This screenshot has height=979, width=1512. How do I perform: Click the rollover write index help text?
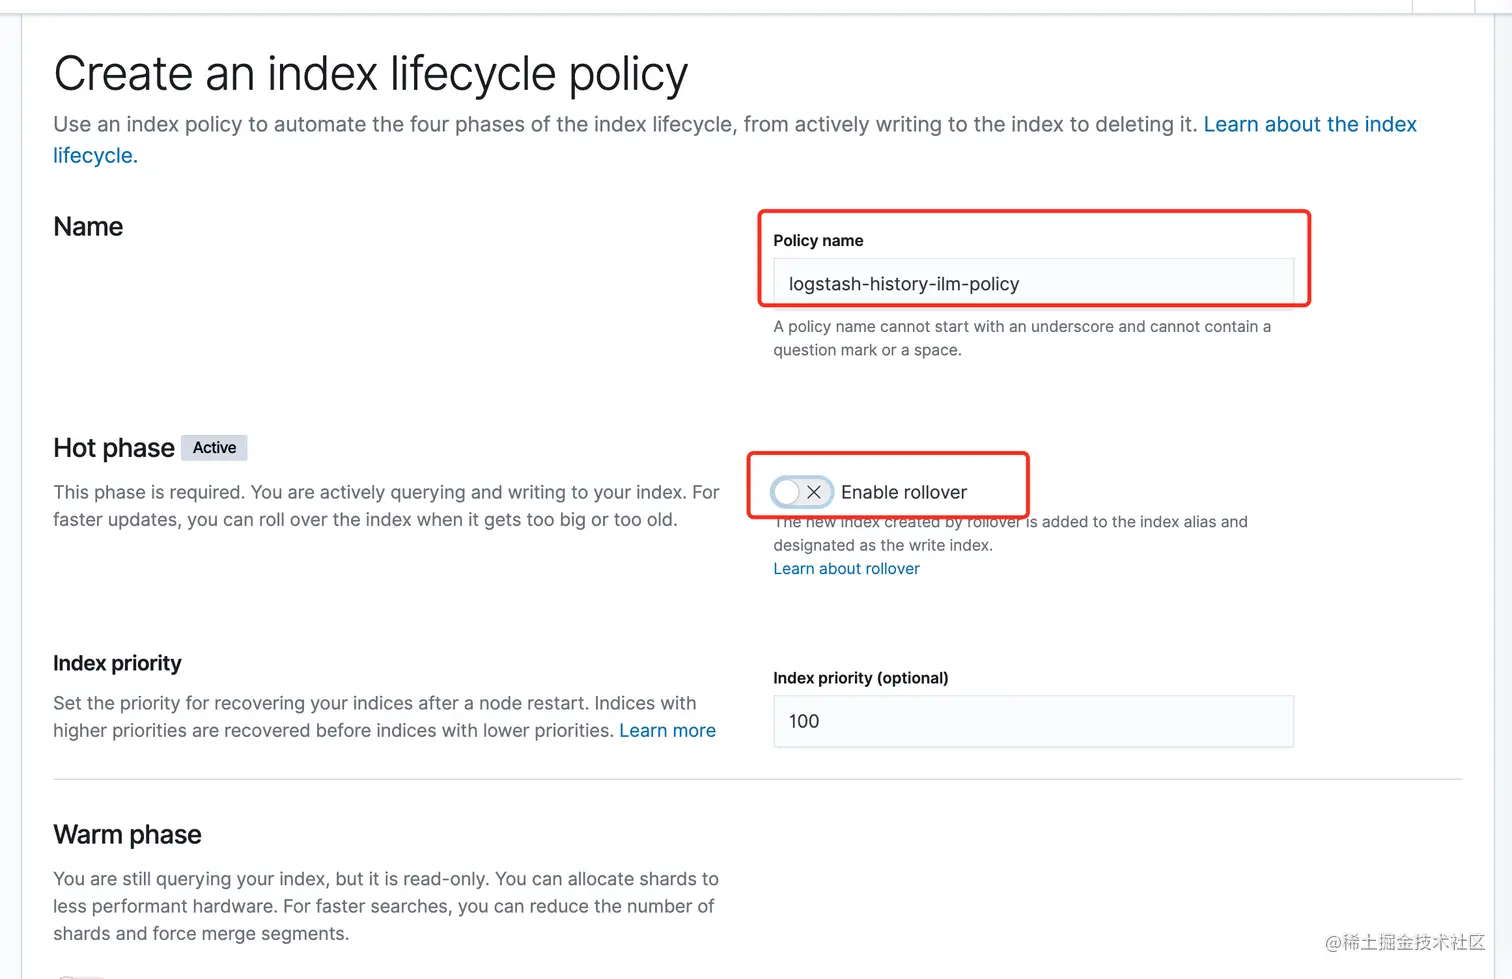click(x=1010, y=534)
